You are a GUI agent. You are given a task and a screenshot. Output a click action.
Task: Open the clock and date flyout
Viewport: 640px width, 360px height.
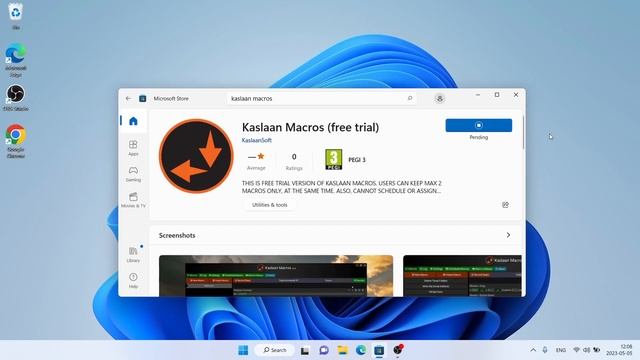pyautogui.click(x=620, y=350)
